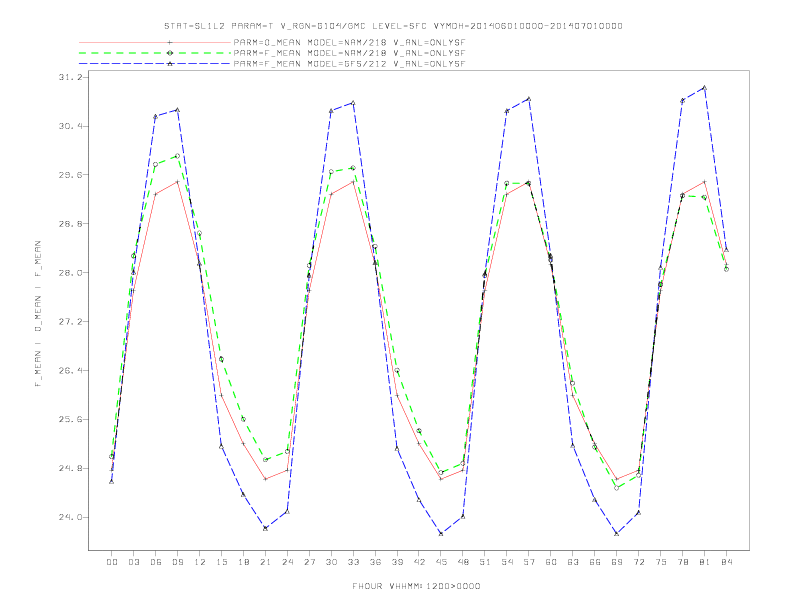Viewport: 792px width, 612px height.
Task: Click the y-axis tick label 27.2
Action: click(70, 322)
